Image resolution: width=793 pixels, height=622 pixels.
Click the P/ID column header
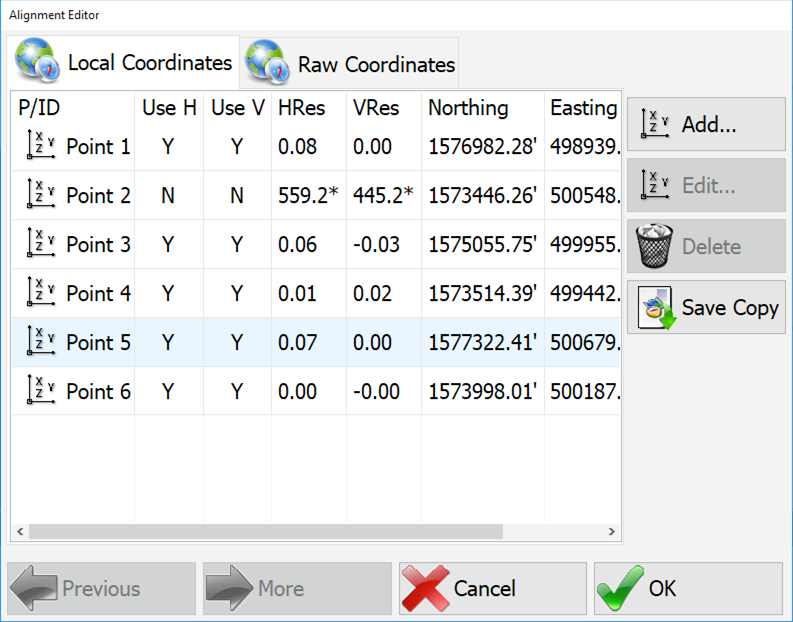[x=39, y=108]
